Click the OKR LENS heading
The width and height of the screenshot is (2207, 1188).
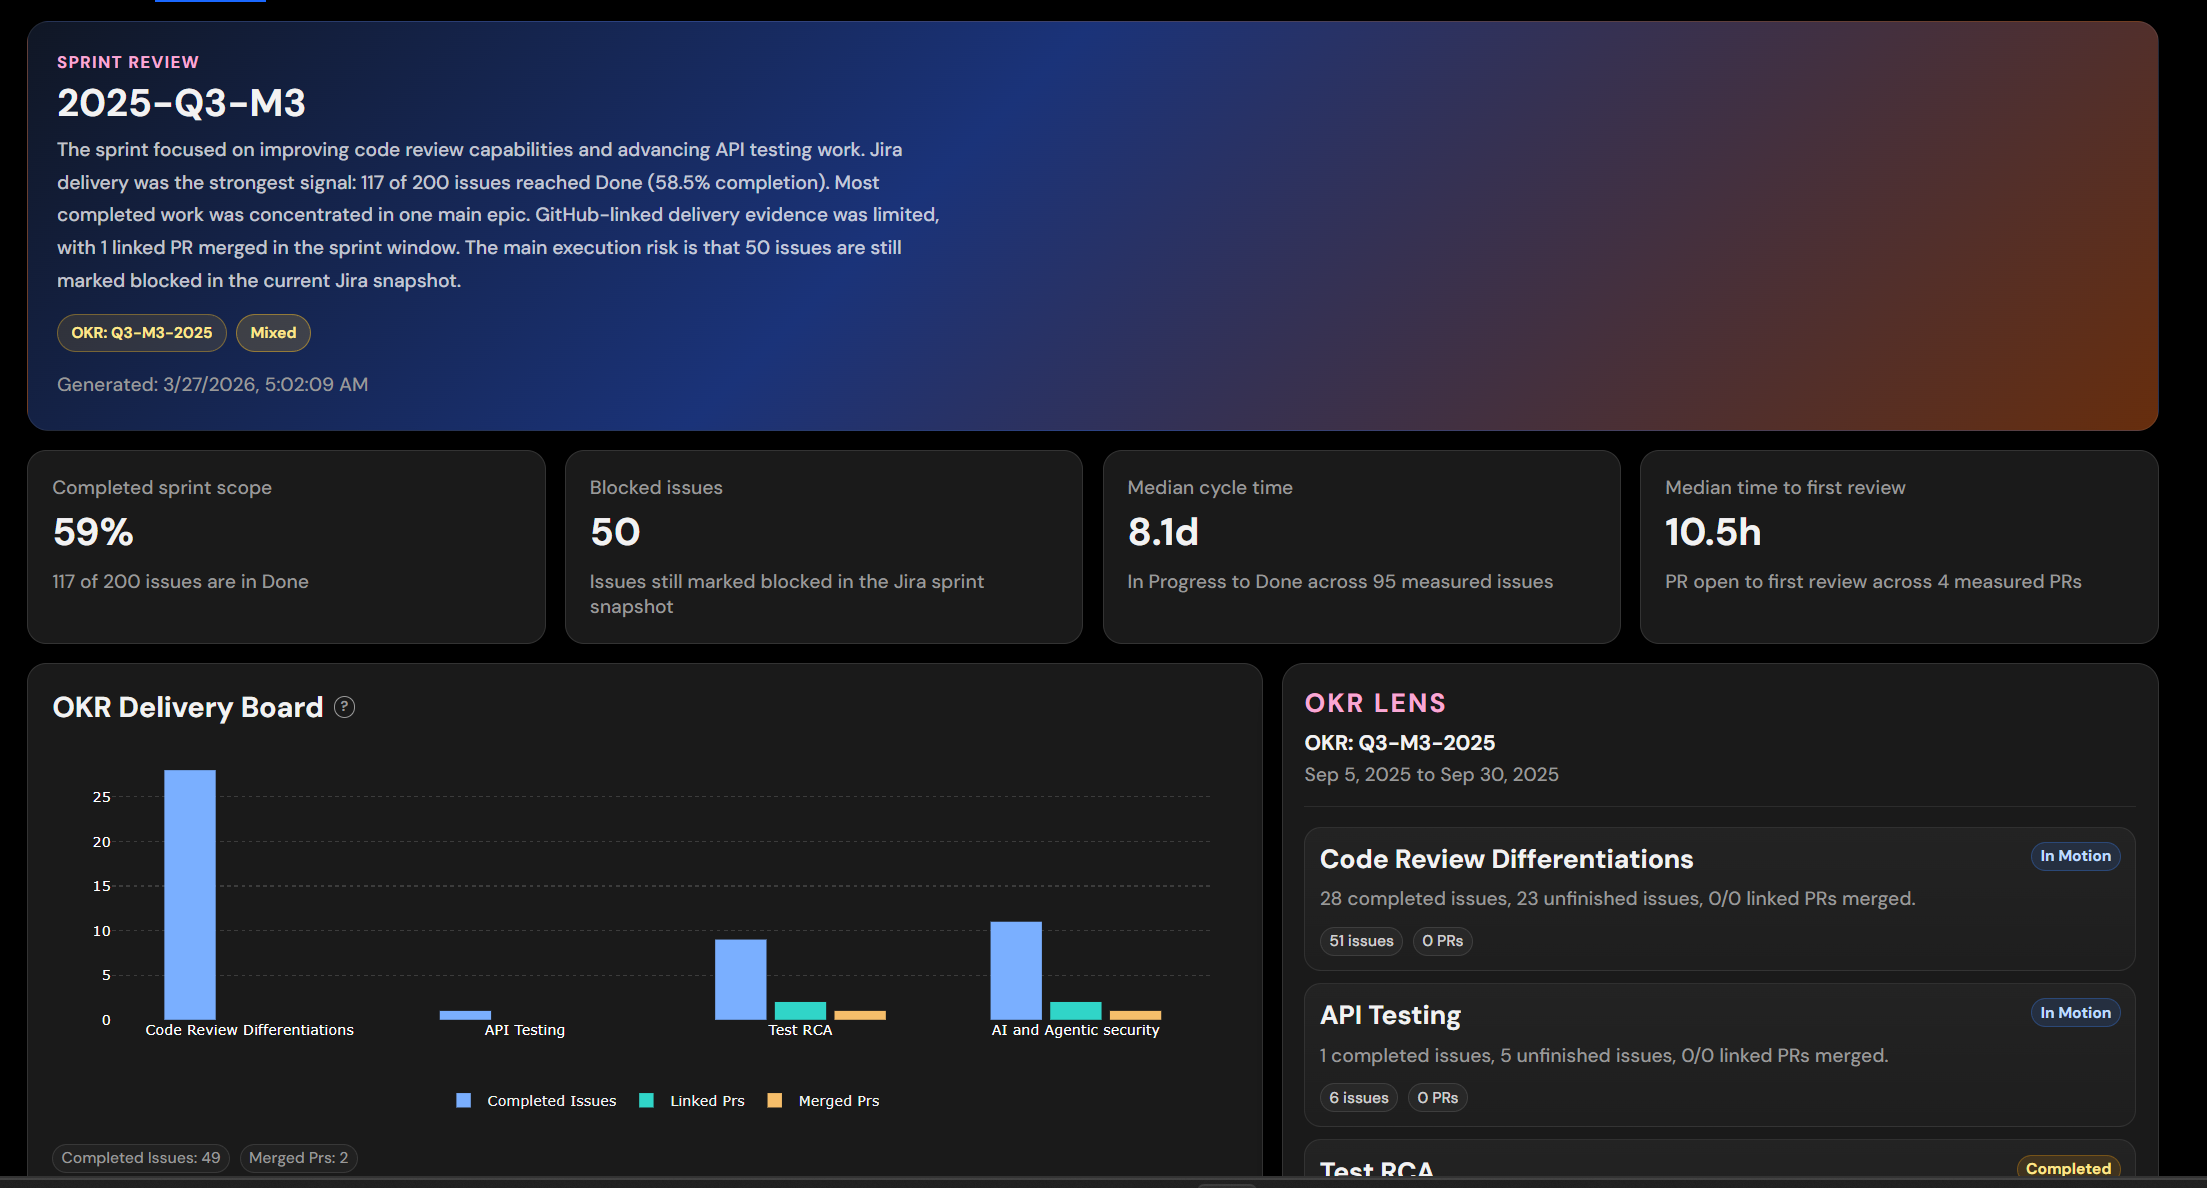1375,703
